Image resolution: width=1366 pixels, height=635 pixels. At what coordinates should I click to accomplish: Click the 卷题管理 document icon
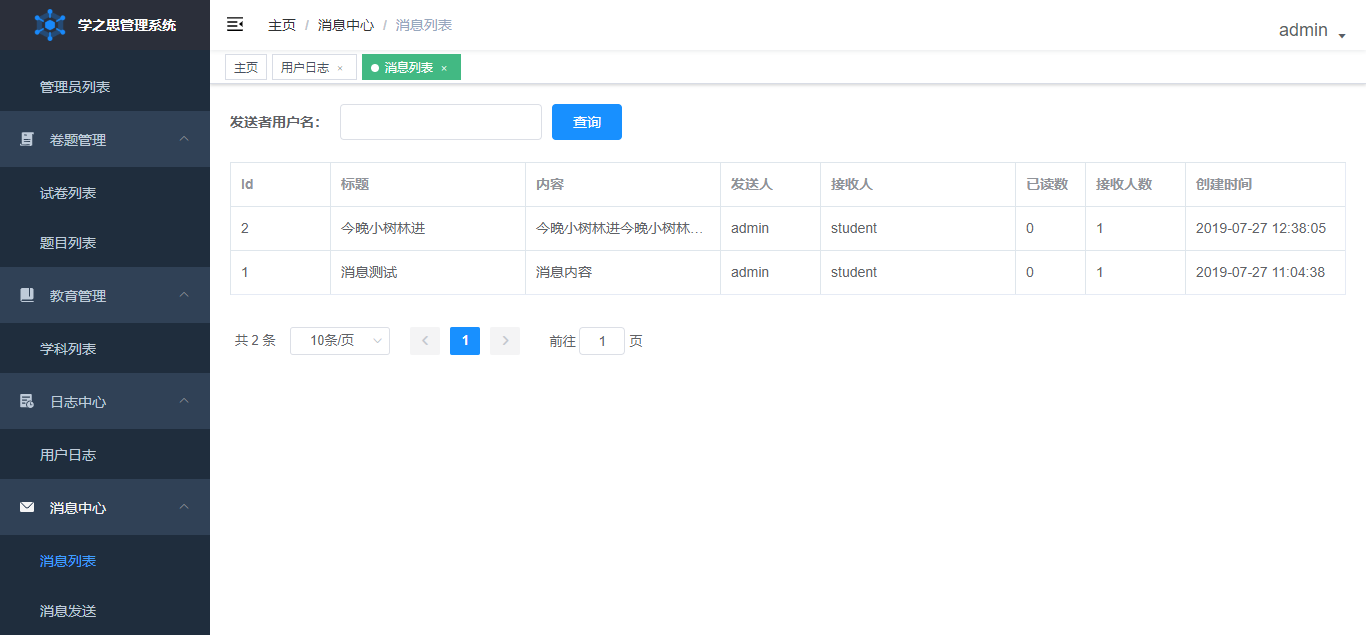[27, 140]
